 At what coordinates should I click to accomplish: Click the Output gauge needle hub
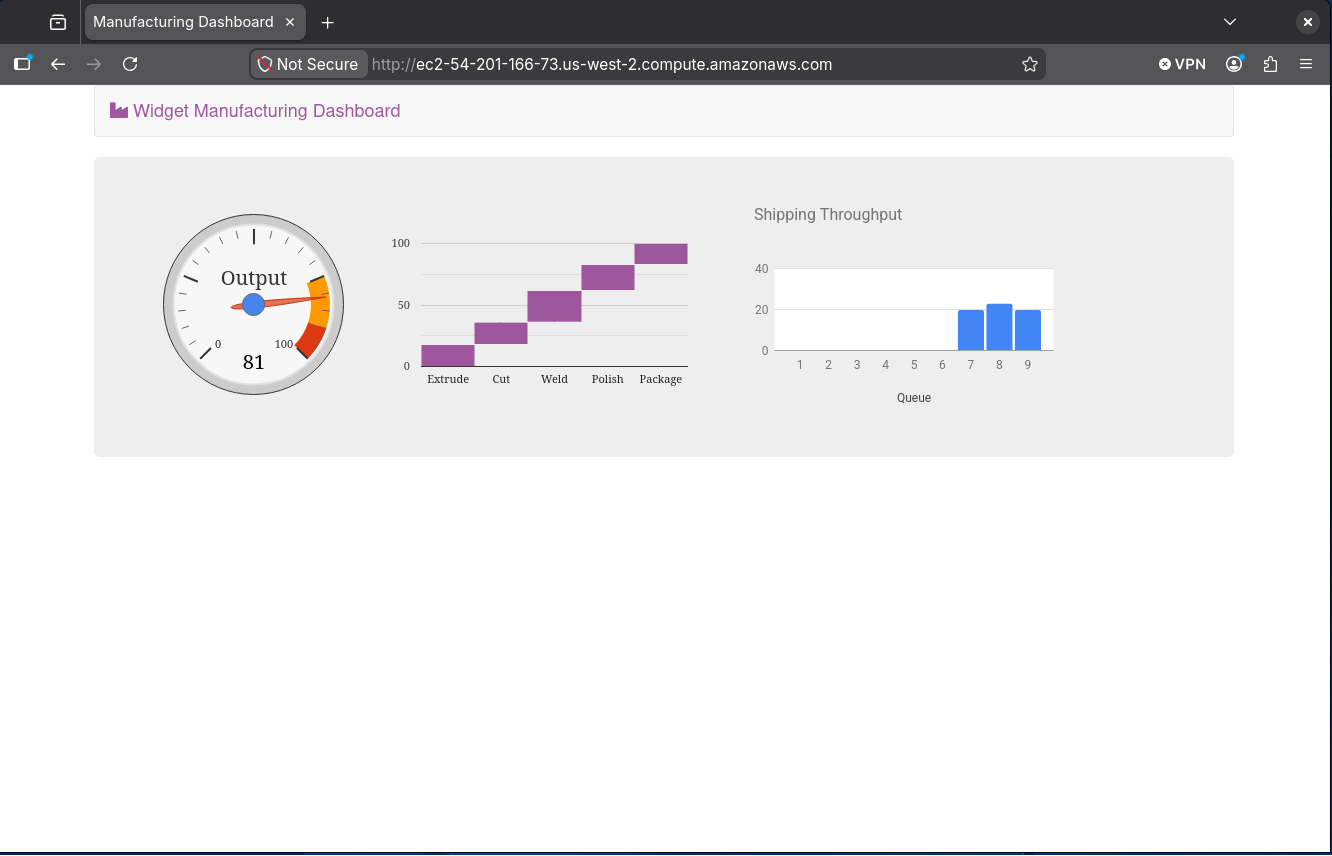click(x=254, y=305)
